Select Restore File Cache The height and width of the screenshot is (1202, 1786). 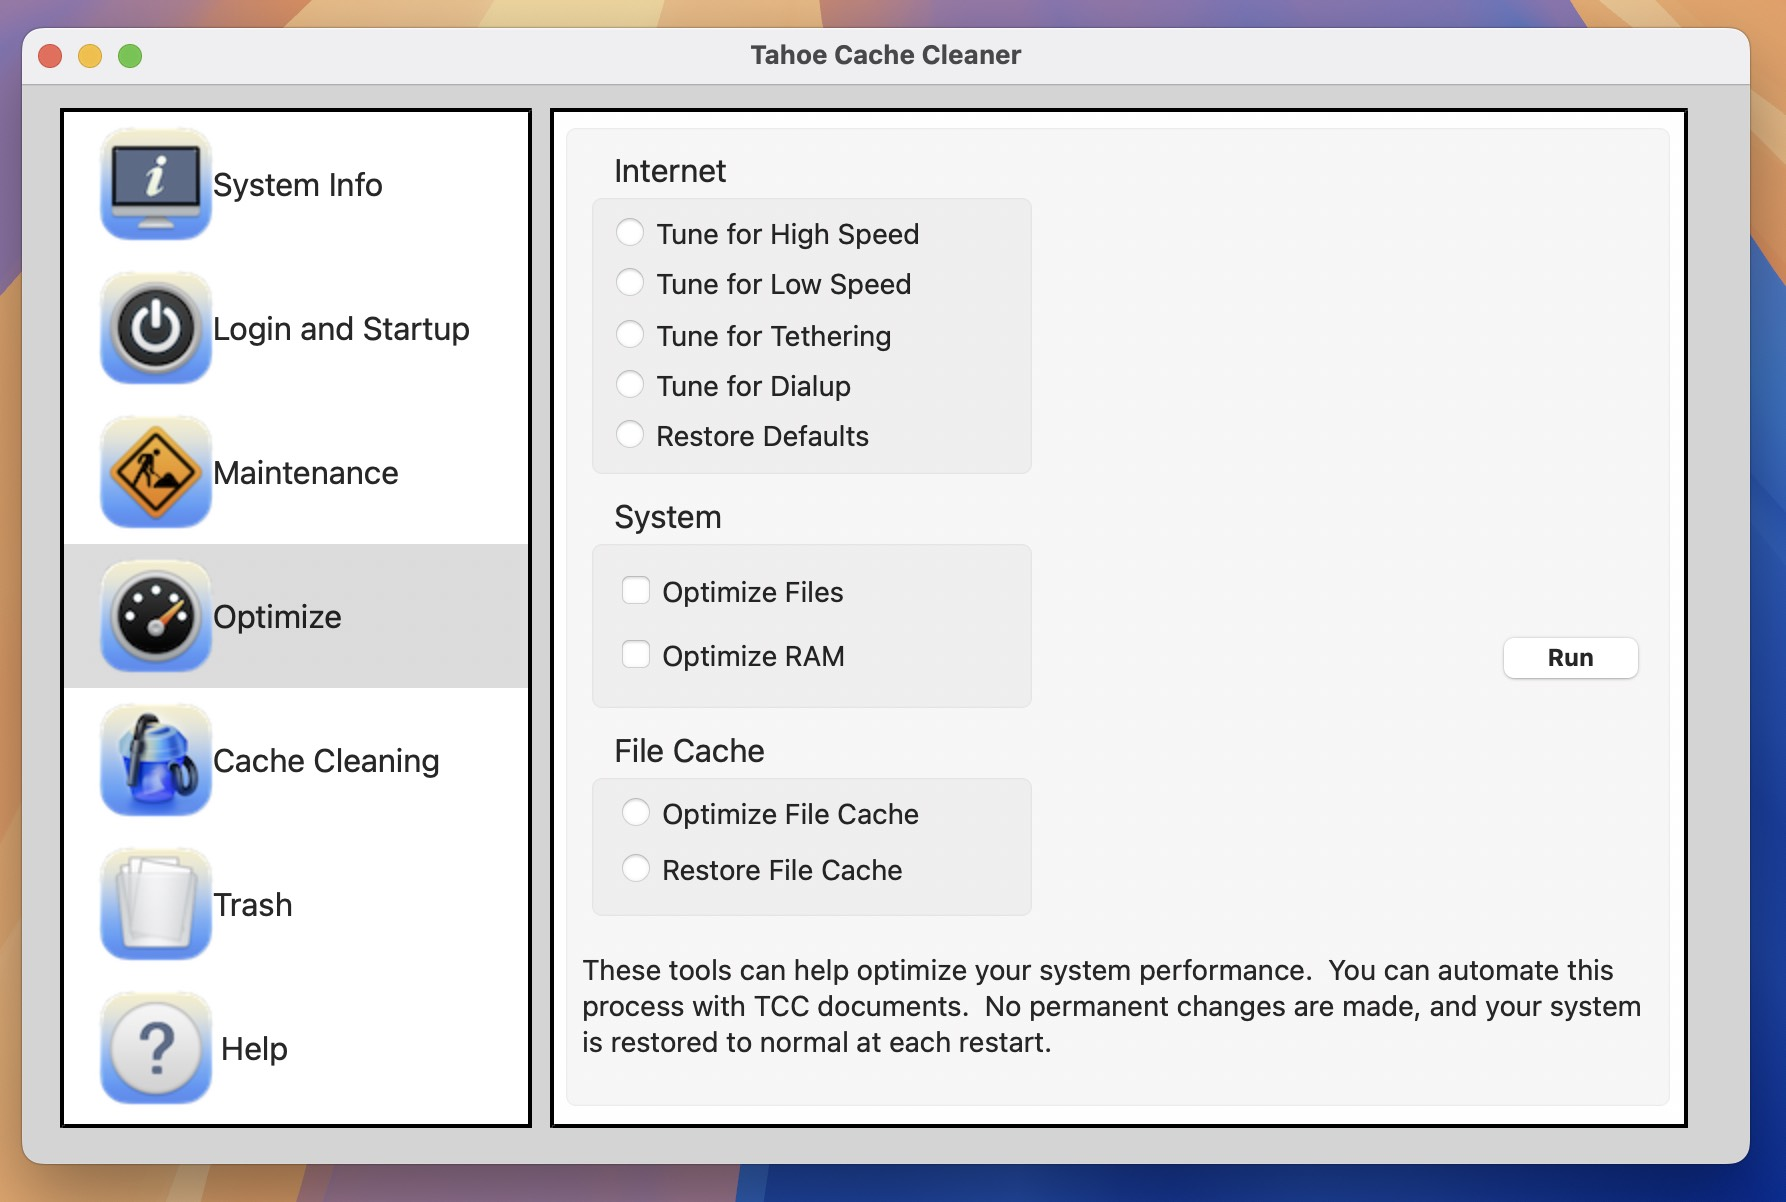tap(636, 869)
